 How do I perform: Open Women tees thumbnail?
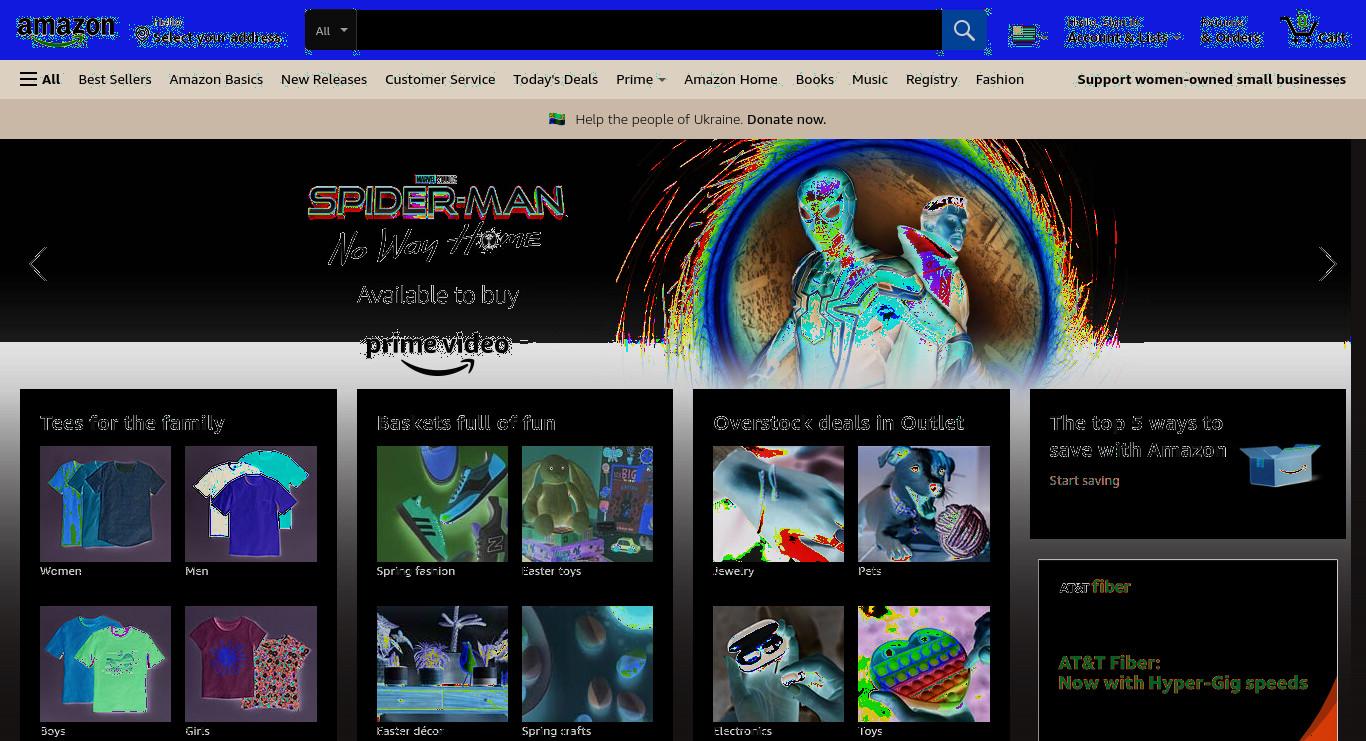pos(105,504)
